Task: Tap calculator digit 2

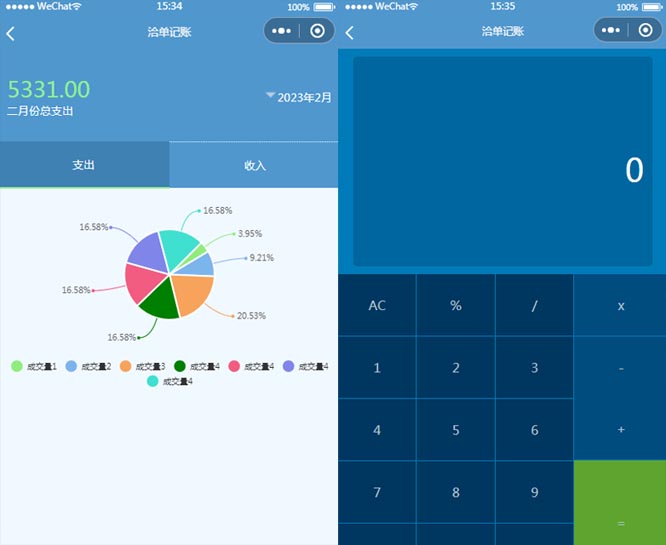Action: coord(456,367)
